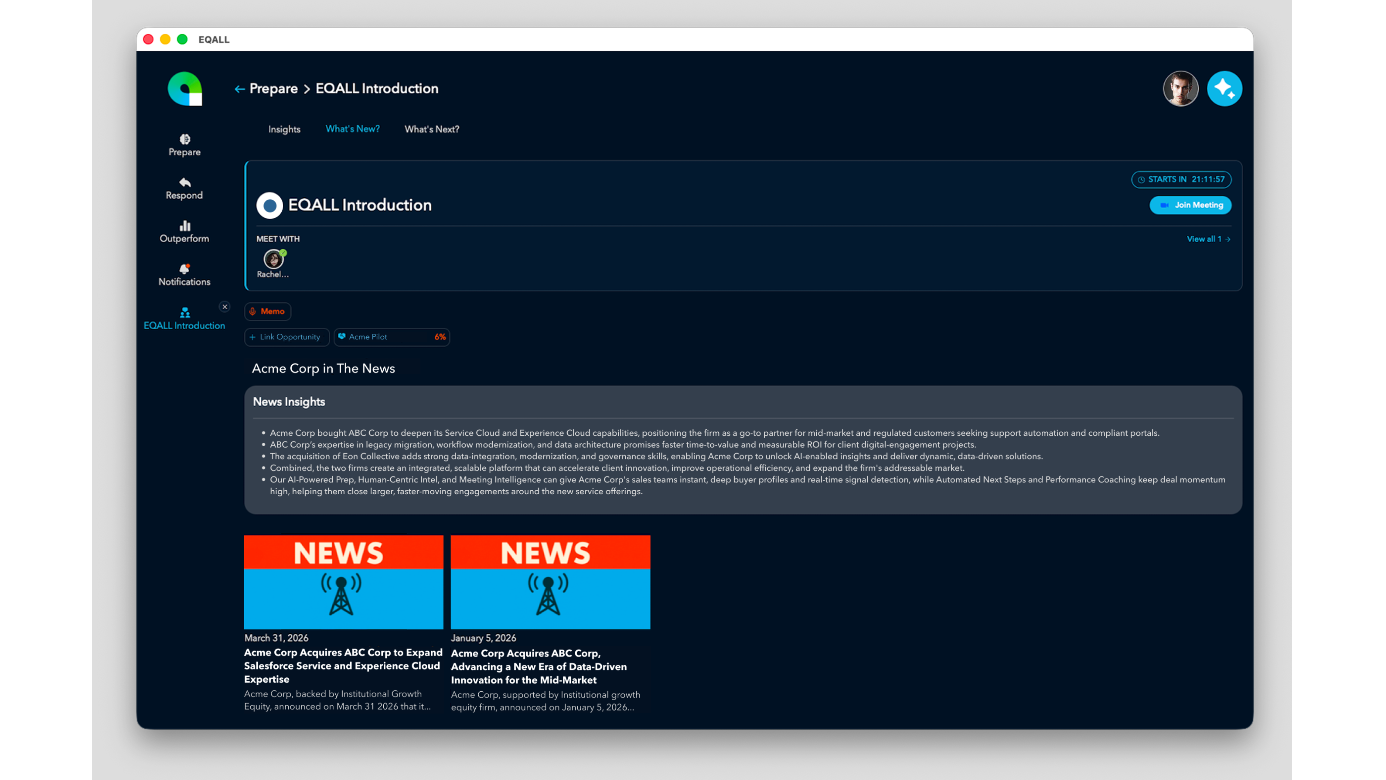Open the Outperform bar chart section

tap(185, 232)
